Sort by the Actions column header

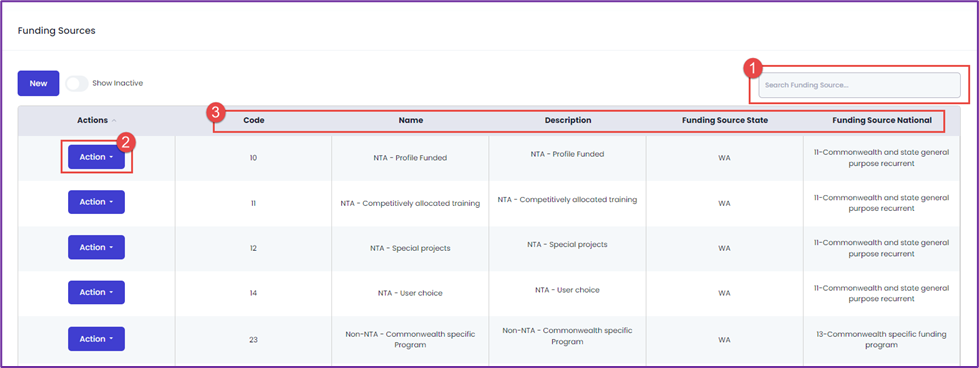(92, 120)
